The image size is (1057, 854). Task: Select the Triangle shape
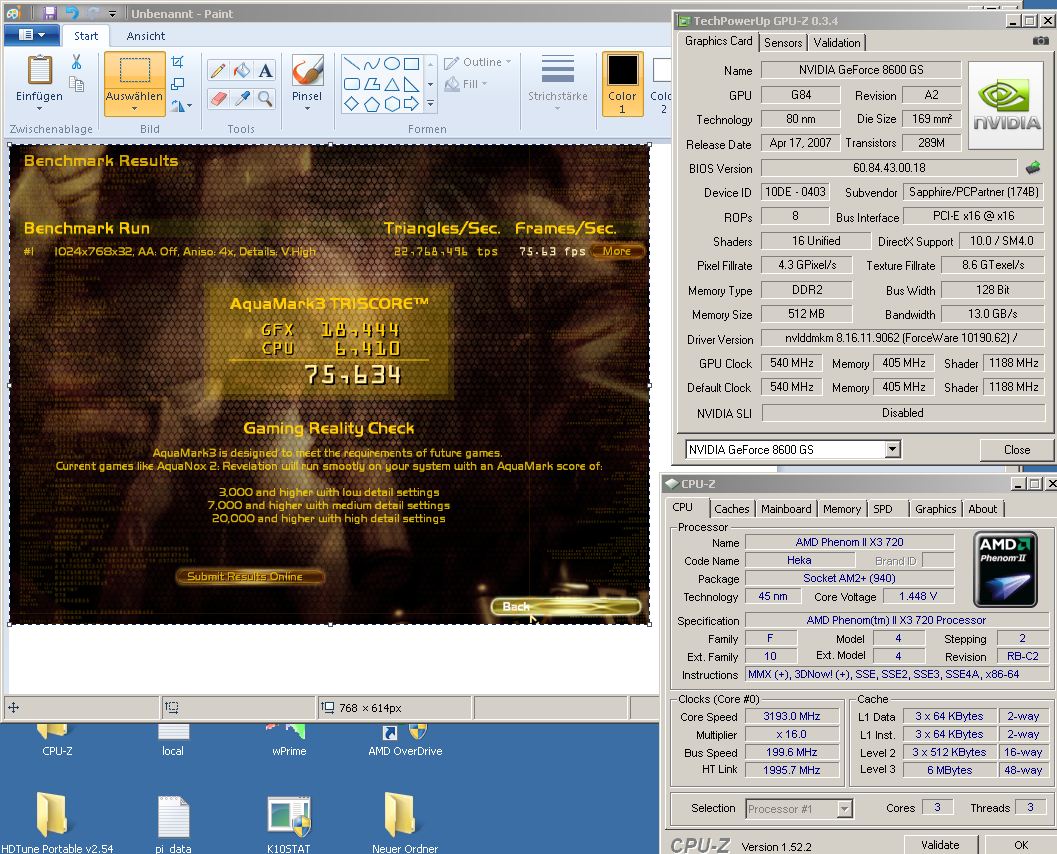click(x=392, y=84)
